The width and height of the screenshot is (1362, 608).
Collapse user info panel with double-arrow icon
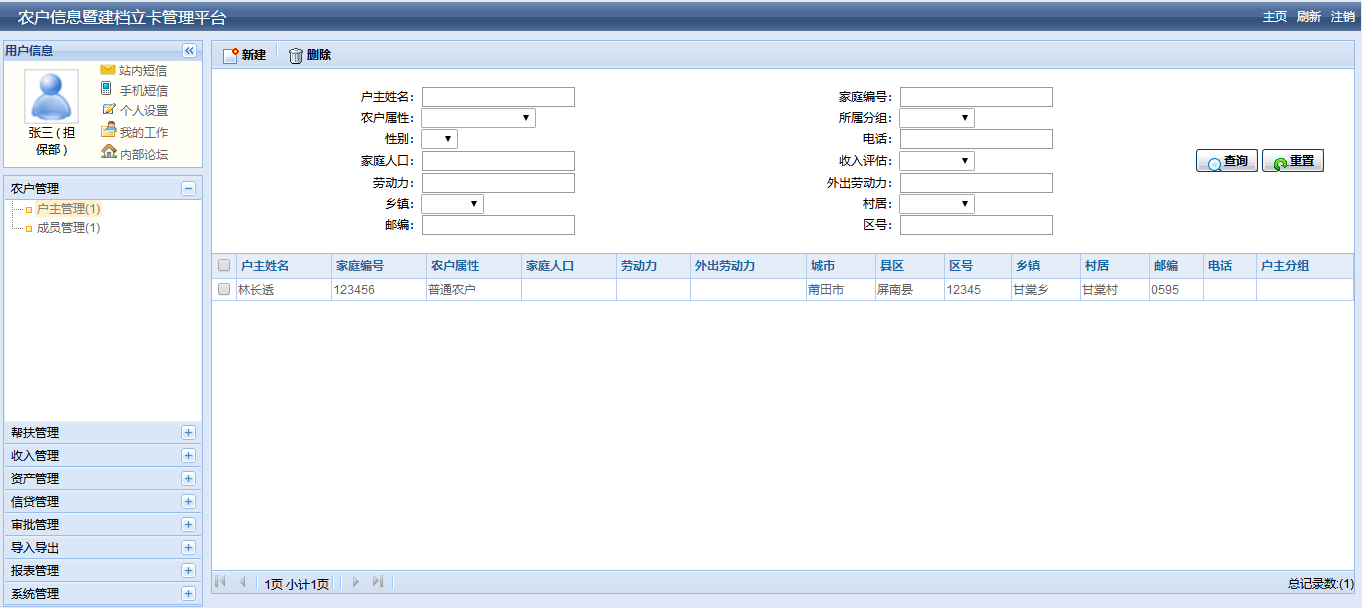tap(189, 51)
